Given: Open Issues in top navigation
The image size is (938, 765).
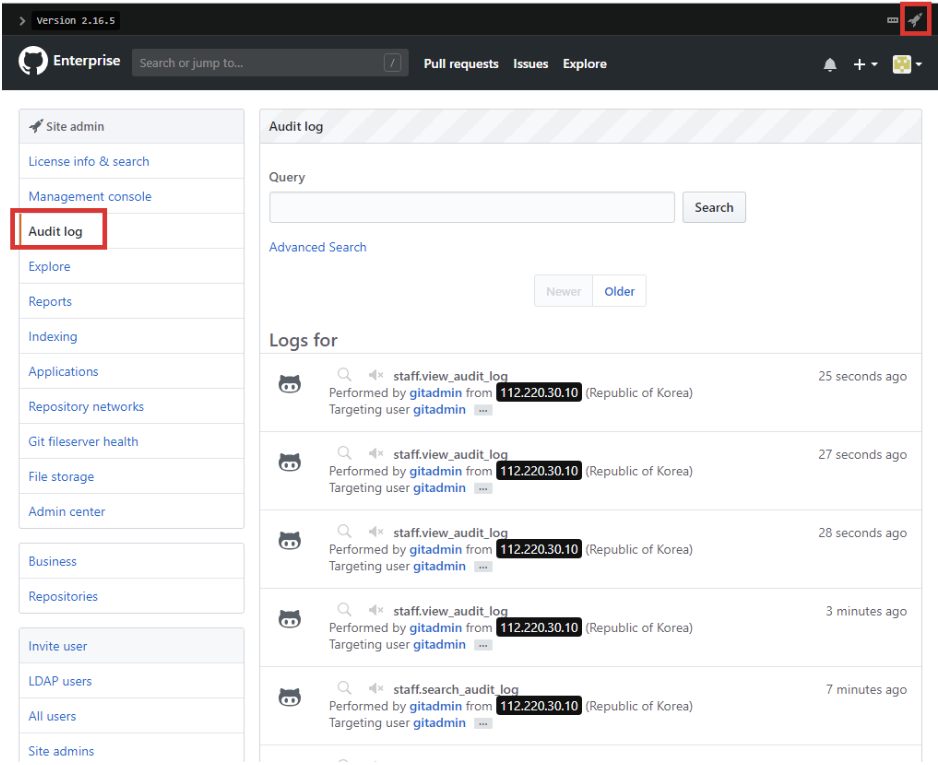Looking at the screenshot, I should click(531, 64).
